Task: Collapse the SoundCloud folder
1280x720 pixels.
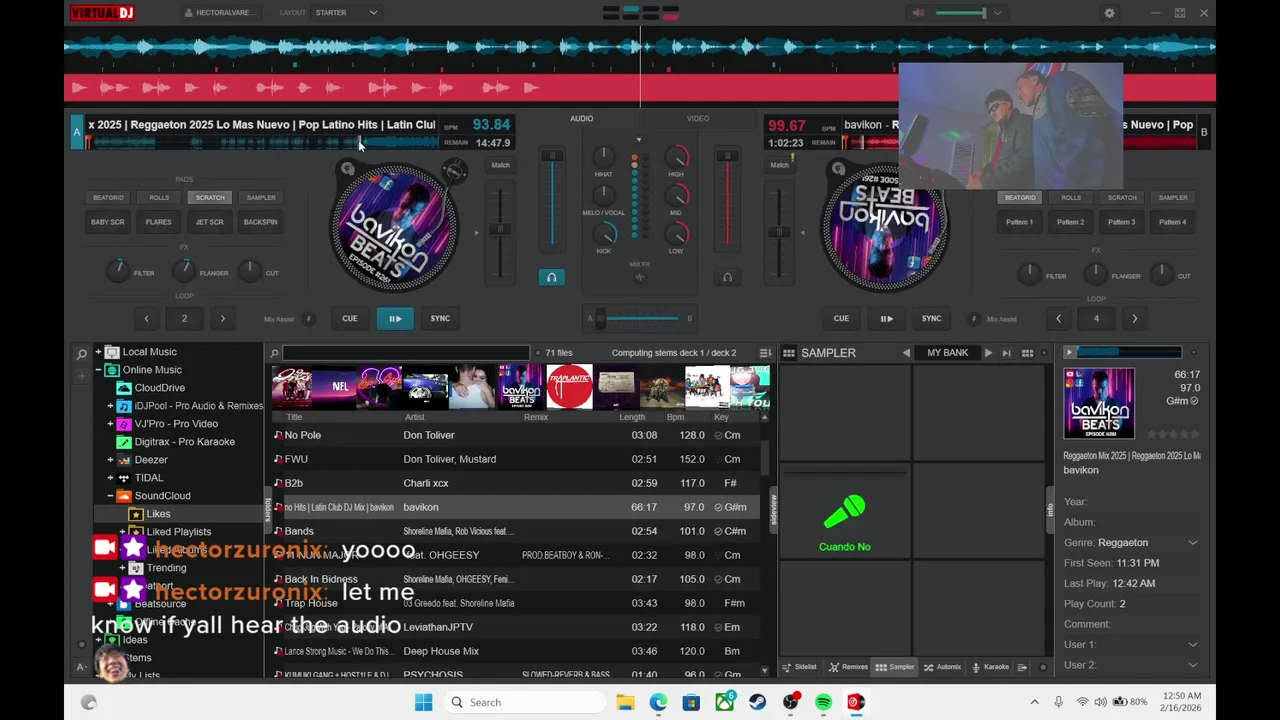Action: pyautogui.click(x=110, y=496)
